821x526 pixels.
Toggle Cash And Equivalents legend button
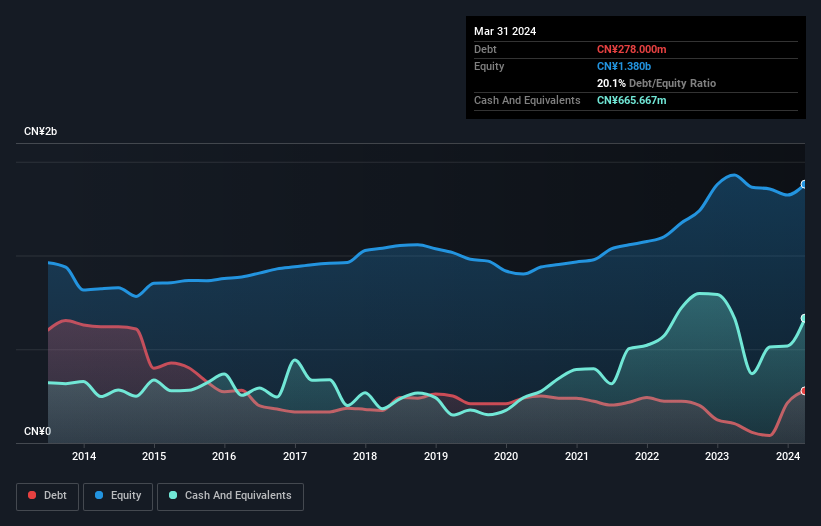230,496
